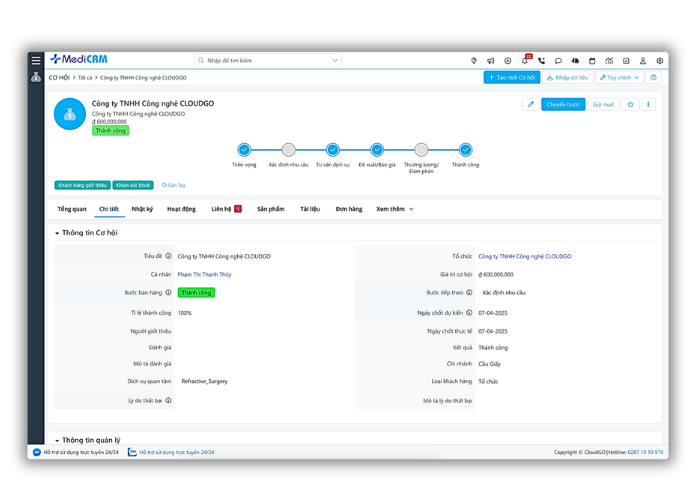The image size is (700, 500).
Task: Click the info icon next to Lý do thất bại
Action: (x=168, y=400)
